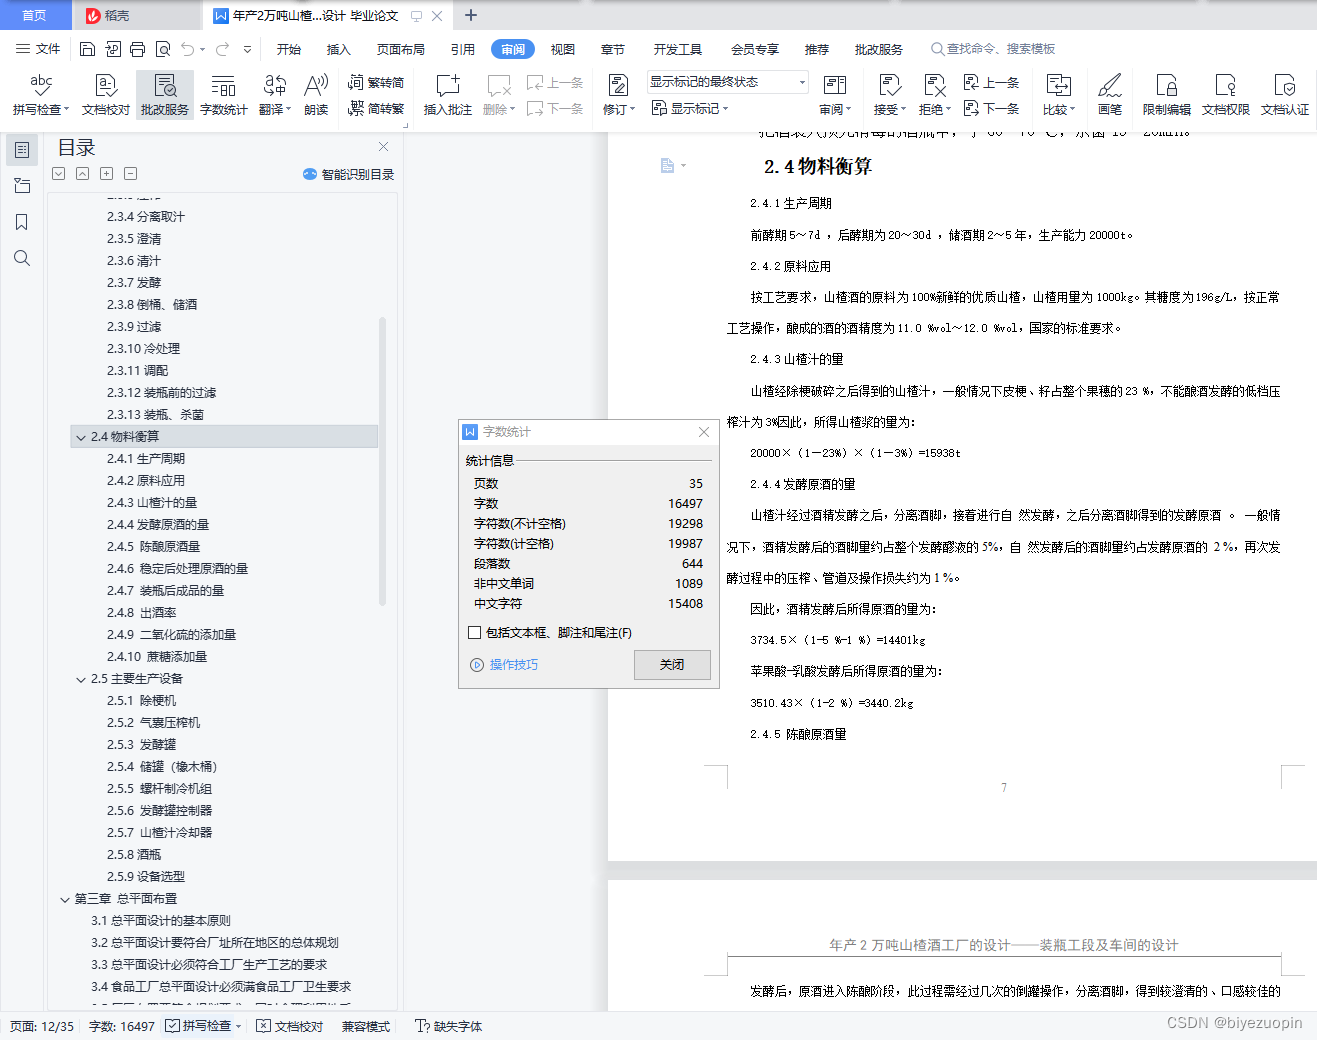Image resolution: width=1317 pixels, height=1040 pixels.
Task: Check 包括文本框、脚注和尾注 checkbox
Action: [475, 632]
